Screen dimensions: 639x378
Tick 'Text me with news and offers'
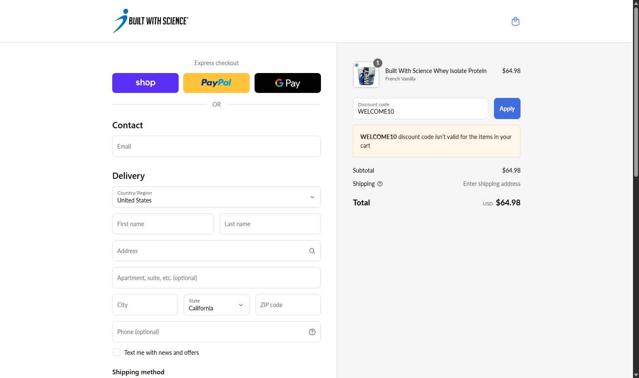click(117, 352)
